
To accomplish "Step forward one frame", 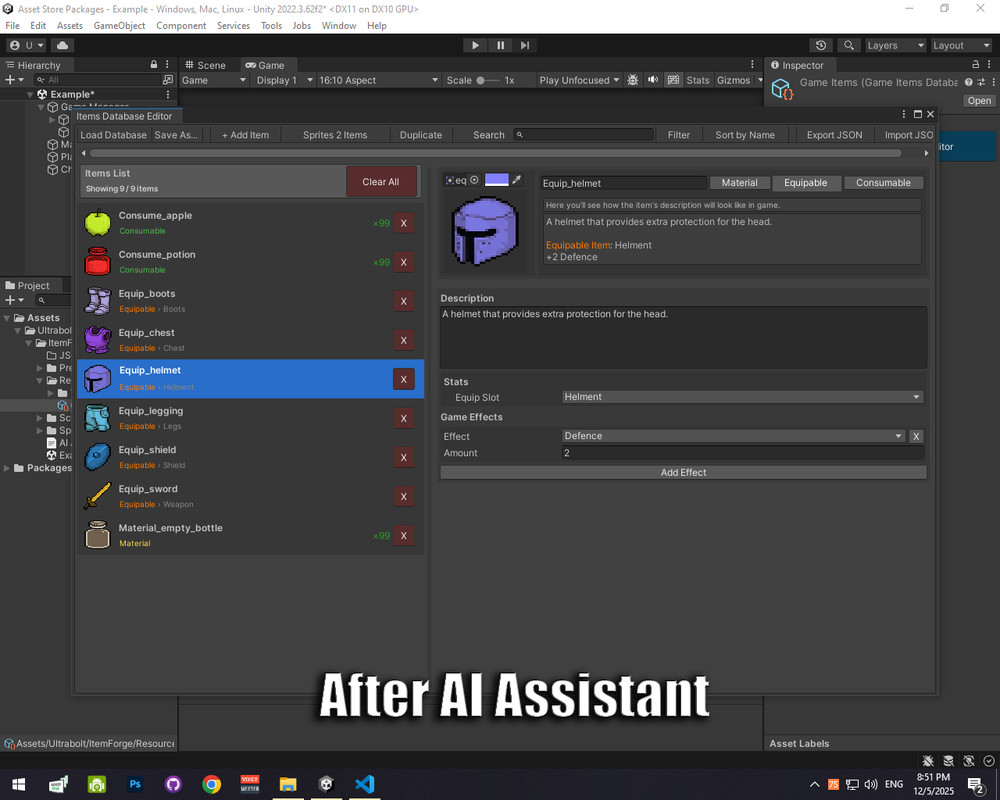I will (x=524, y=45).
